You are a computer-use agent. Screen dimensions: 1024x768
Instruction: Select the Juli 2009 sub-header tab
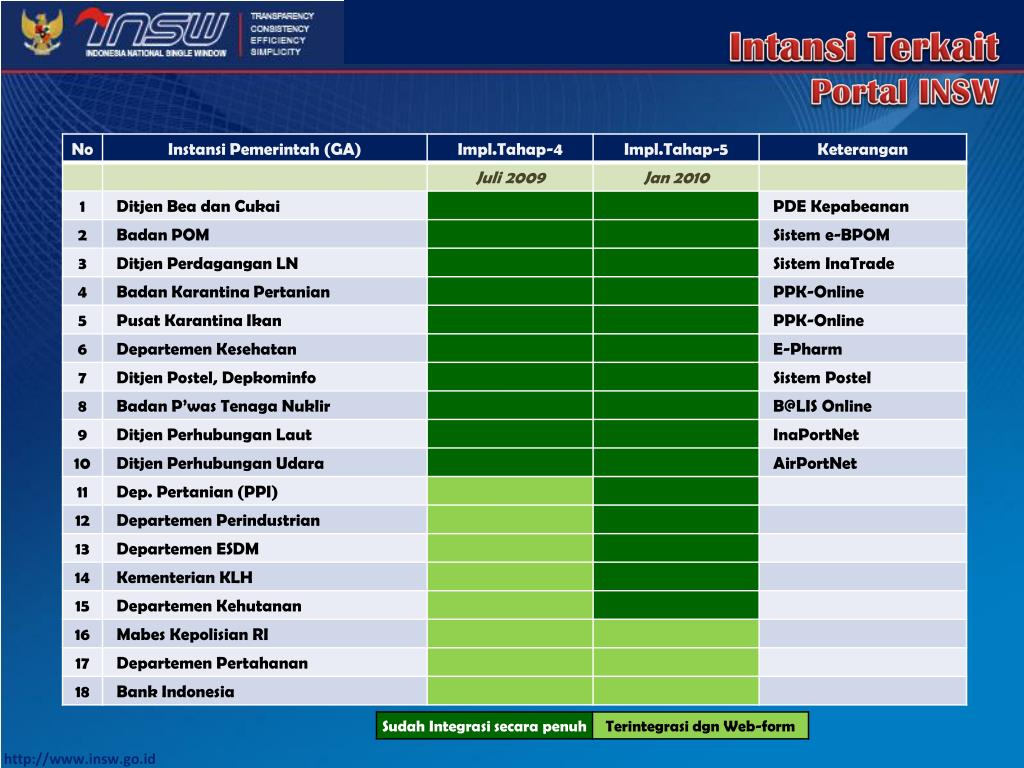click(510, 177)
